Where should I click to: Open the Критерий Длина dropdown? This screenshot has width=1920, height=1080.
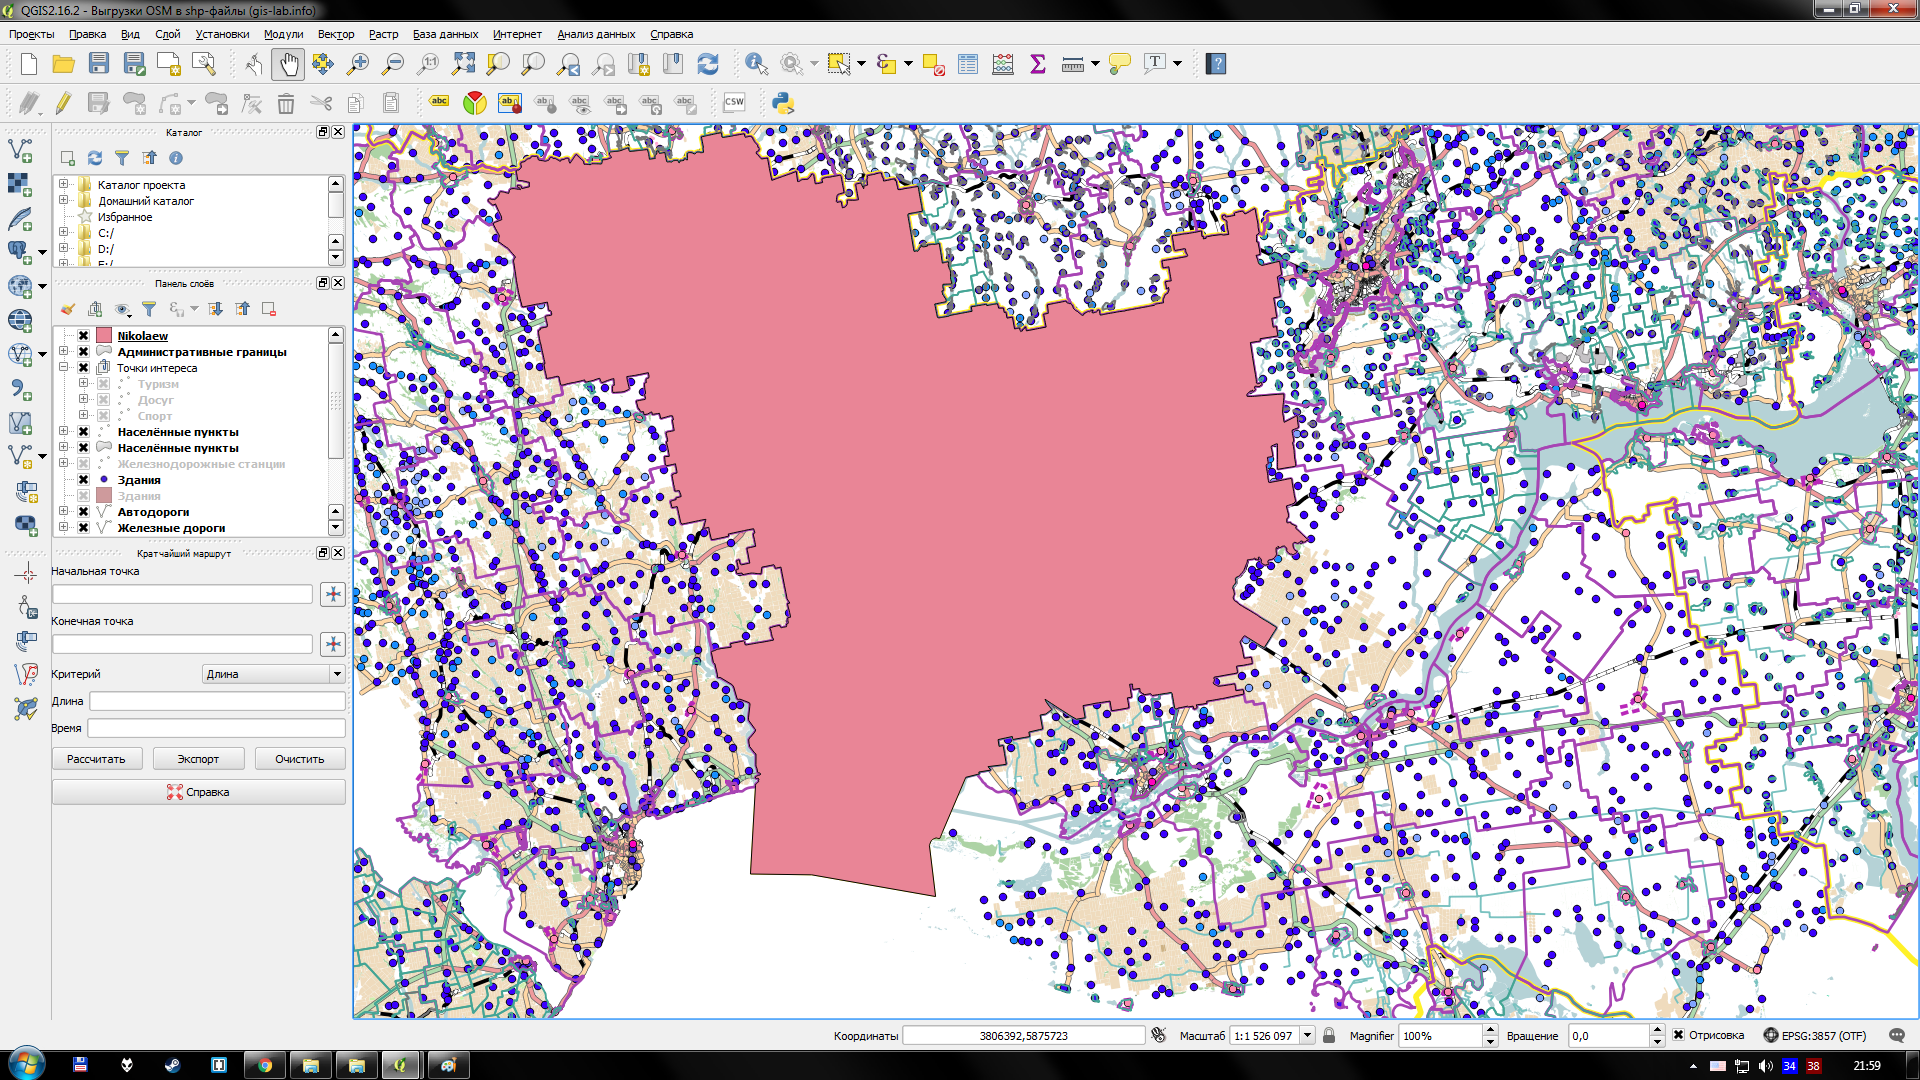273,674
